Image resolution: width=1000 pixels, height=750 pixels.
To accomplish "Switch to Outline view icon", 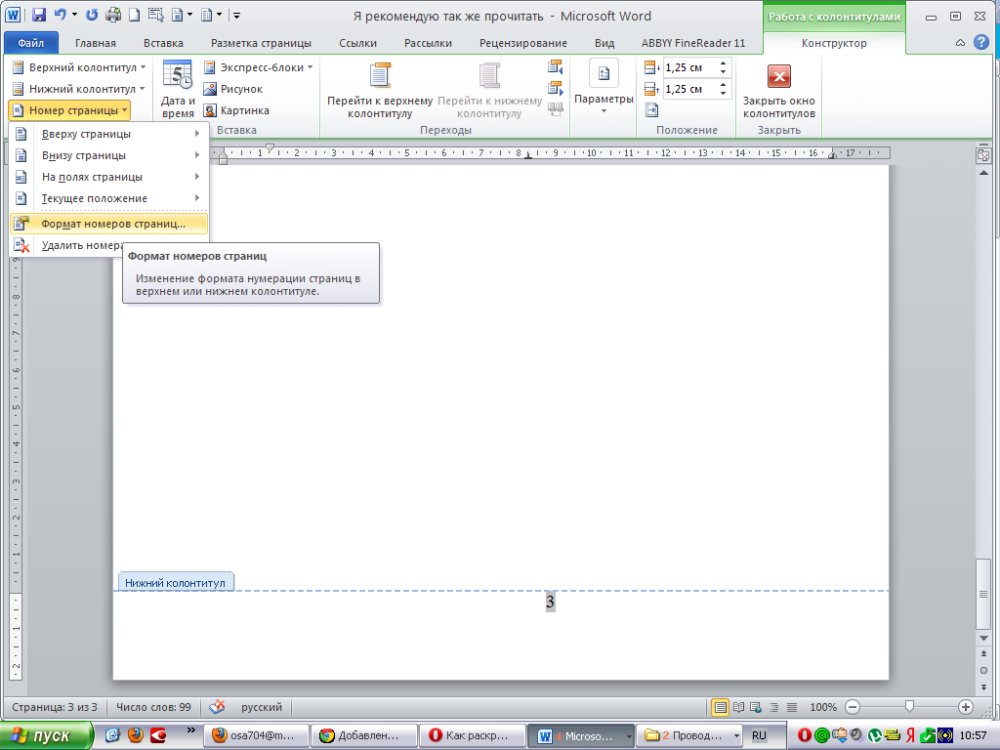I will point(774,707).
